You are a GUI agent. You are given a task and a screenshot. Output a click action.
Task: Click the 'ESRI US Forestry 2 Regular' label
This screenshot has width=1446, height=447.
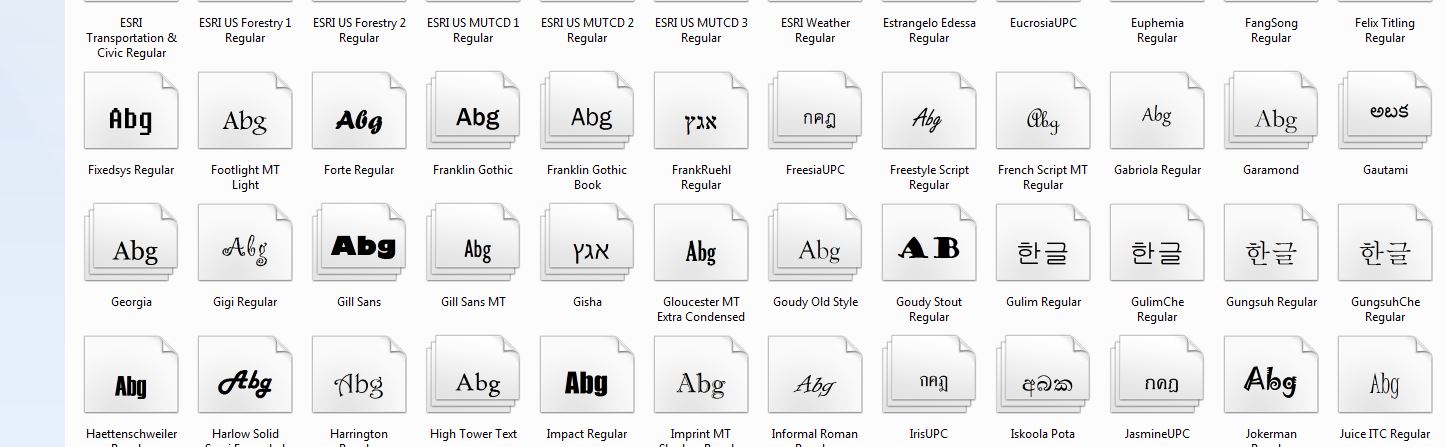tap(359, 30)
